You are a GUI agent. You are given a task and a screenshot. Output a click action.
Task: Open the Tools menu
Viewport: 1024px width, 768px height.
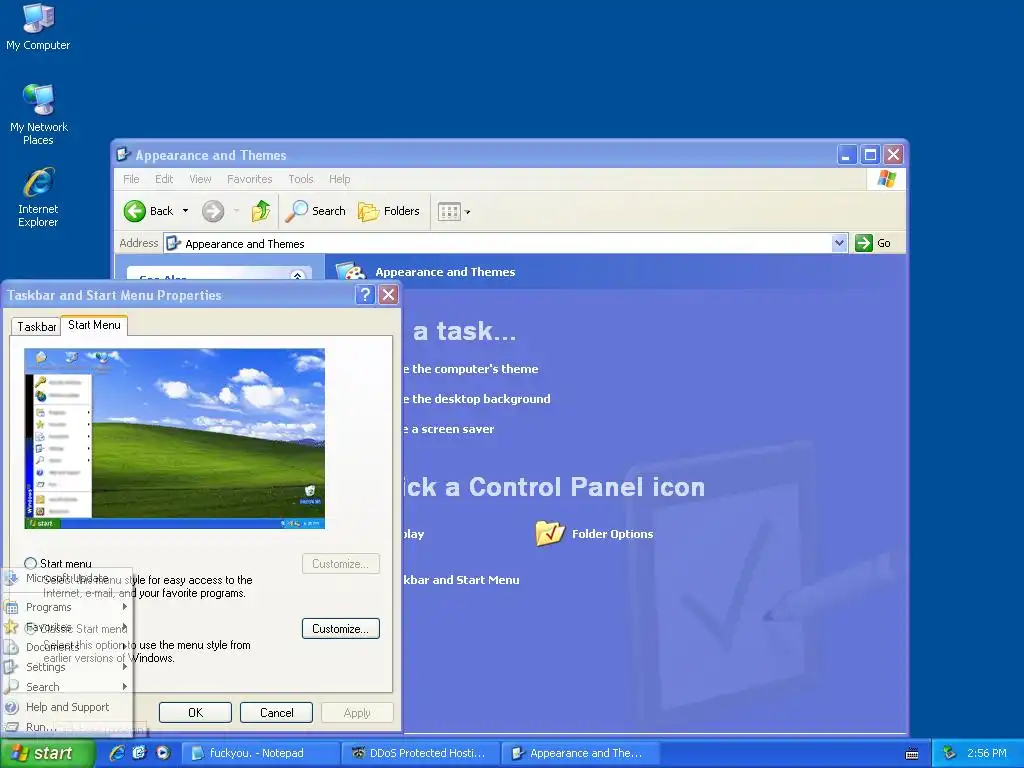click(x=301, y=179)
